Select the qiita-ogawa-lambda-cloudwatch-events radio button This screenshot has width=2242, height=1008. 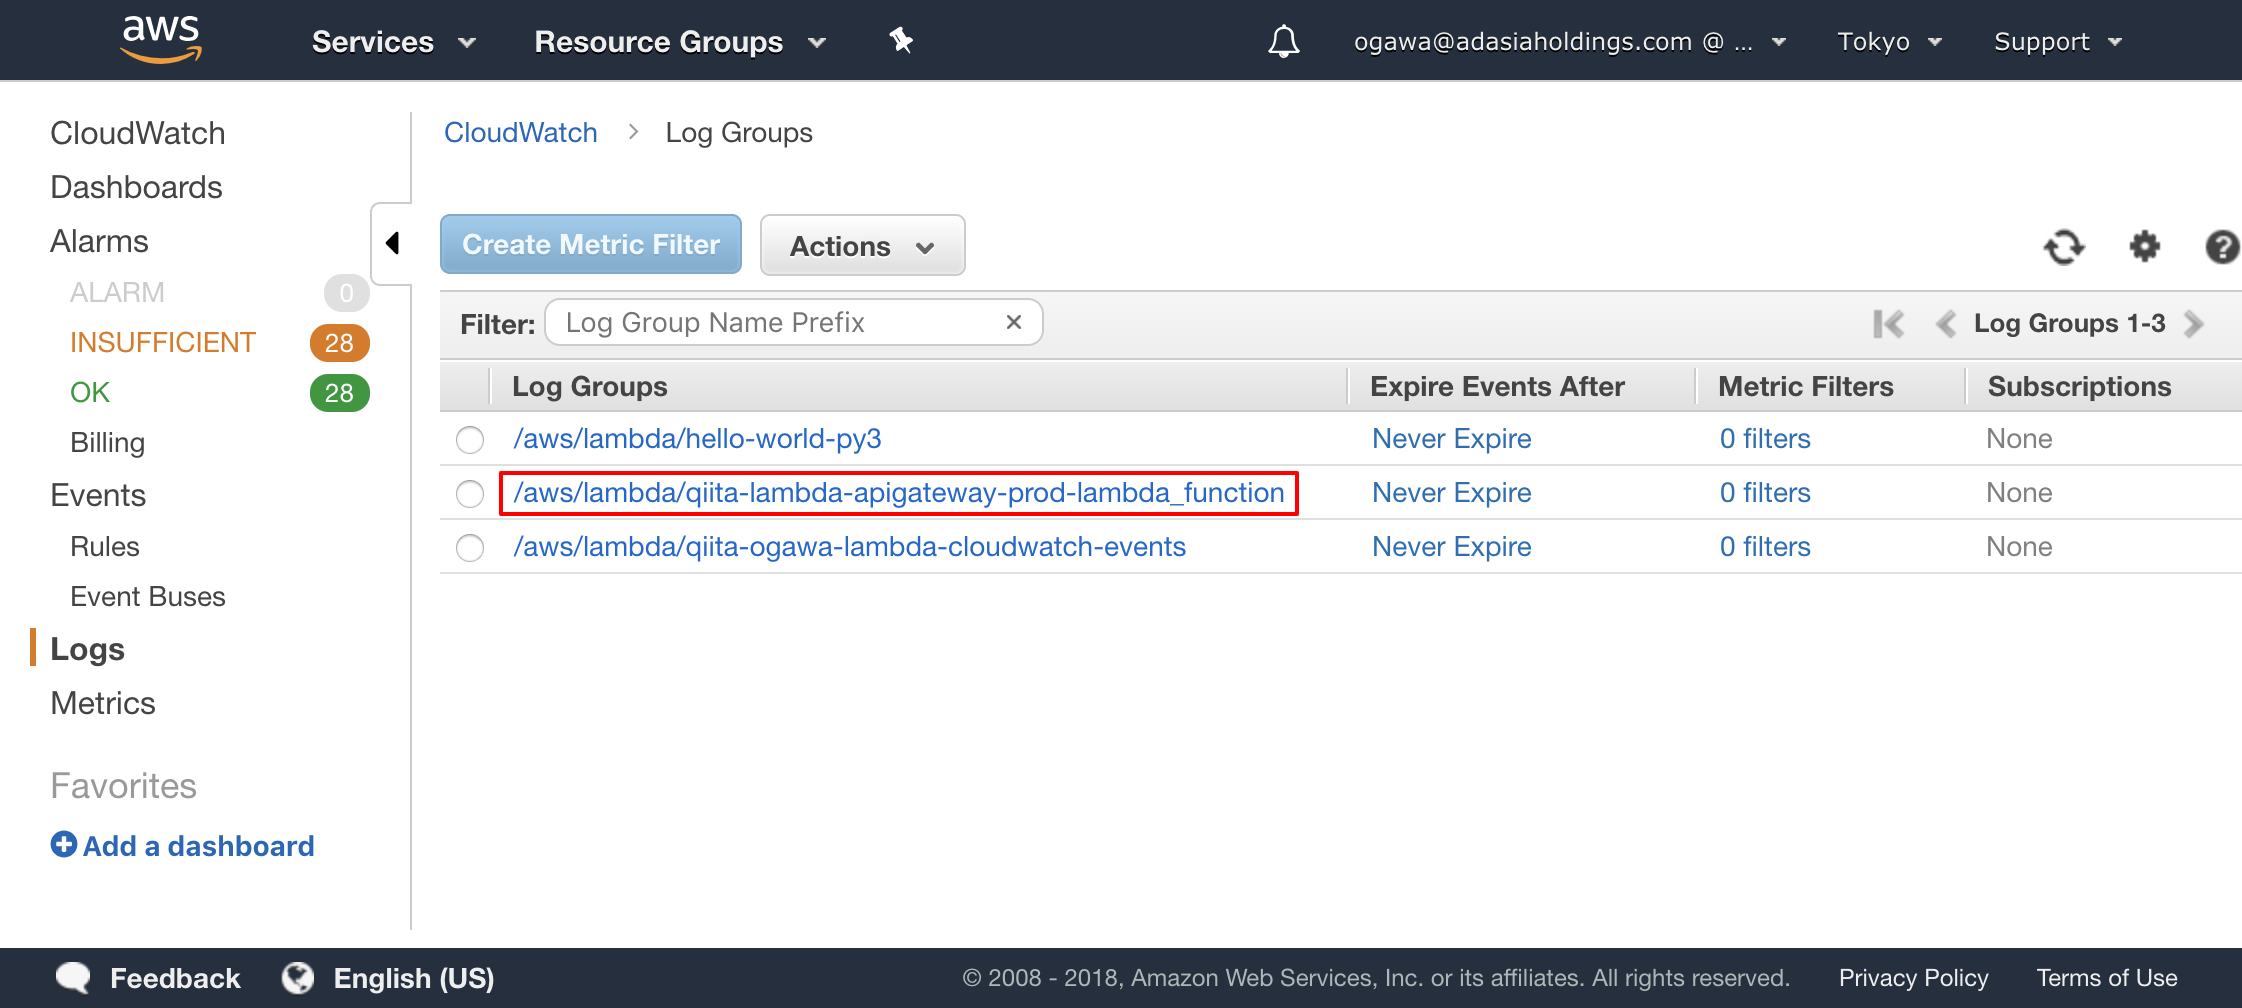(469, 547)
